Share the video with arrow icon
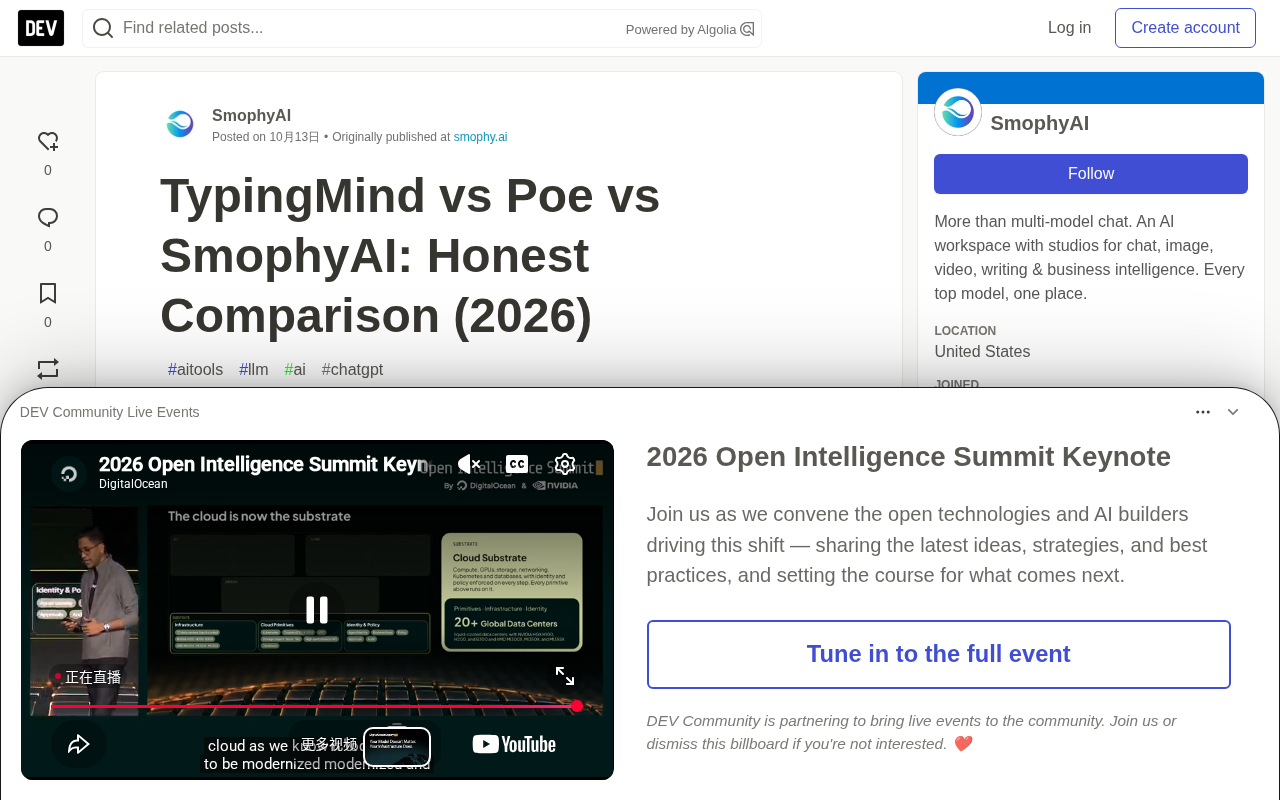Image resolution: width=1280 pixels, height=800 pixels. coord(79,744)
